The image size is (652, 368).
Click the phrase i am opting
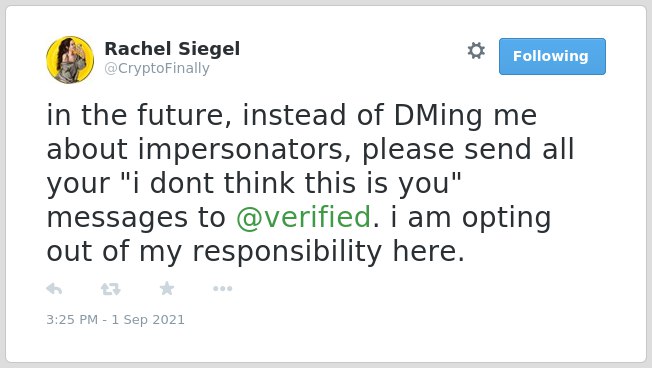click(471, 217)
